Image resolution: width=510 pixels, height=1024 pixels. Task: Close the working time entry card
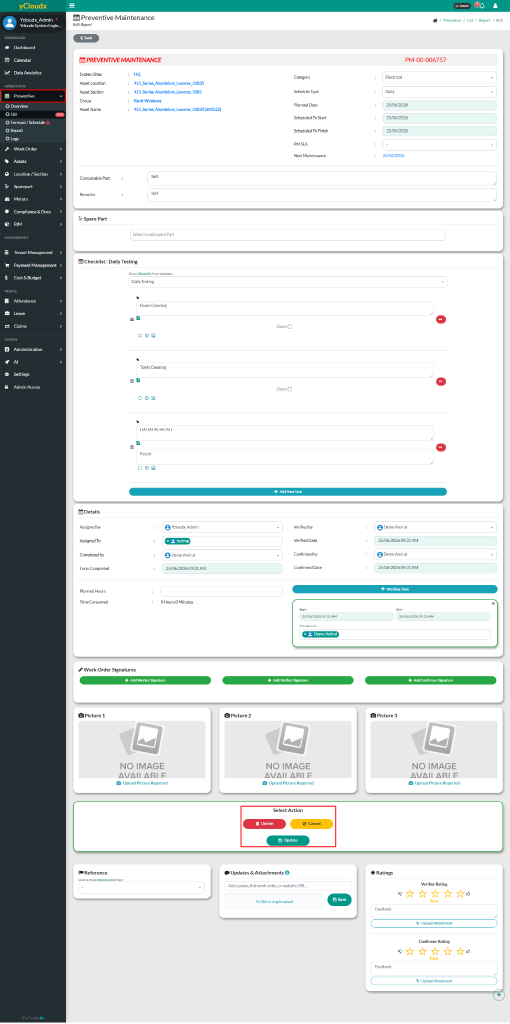coord(493,603)
